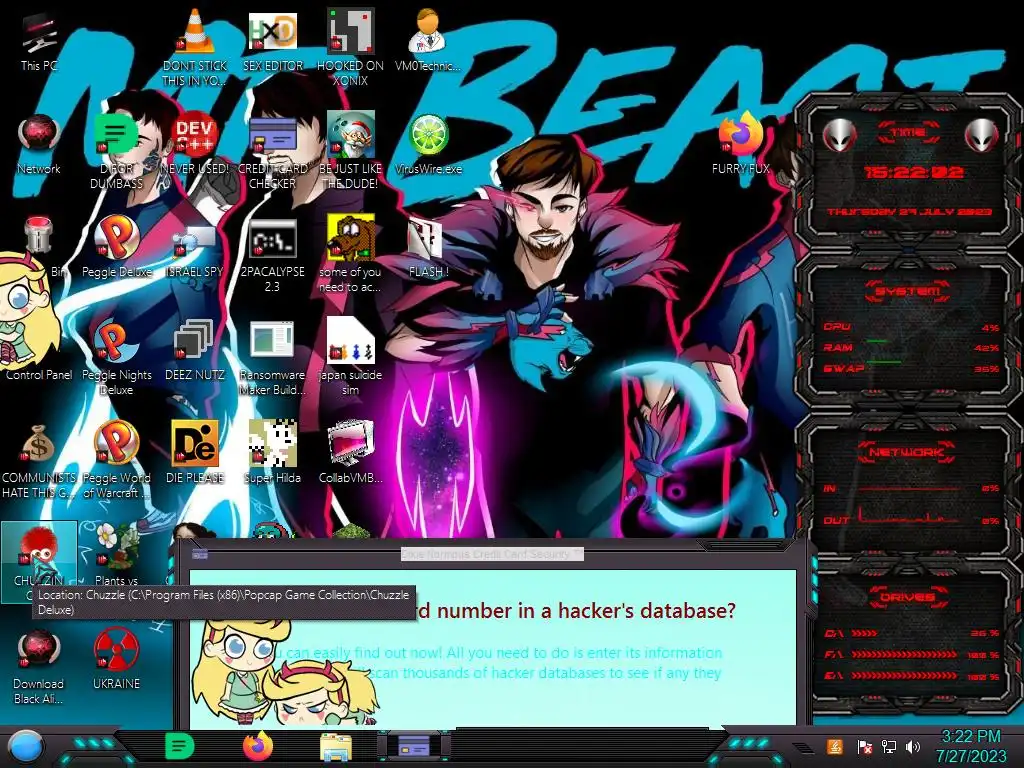Open DIE PLEASE Dreamweaver-style icon
This screenshot has height=768, width=1024.
195,453
